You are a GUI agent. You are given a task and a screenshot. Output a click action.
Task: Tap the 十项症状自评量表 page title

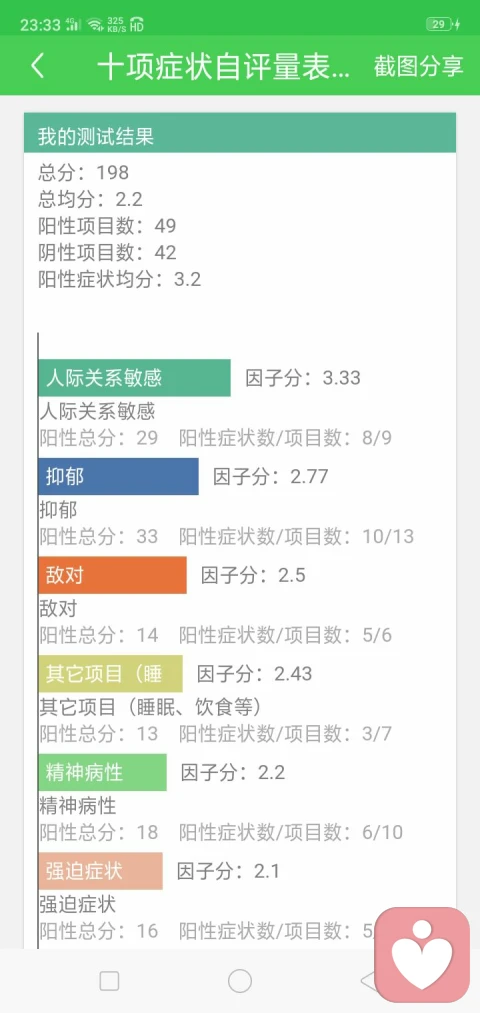[x=224, y=67]
